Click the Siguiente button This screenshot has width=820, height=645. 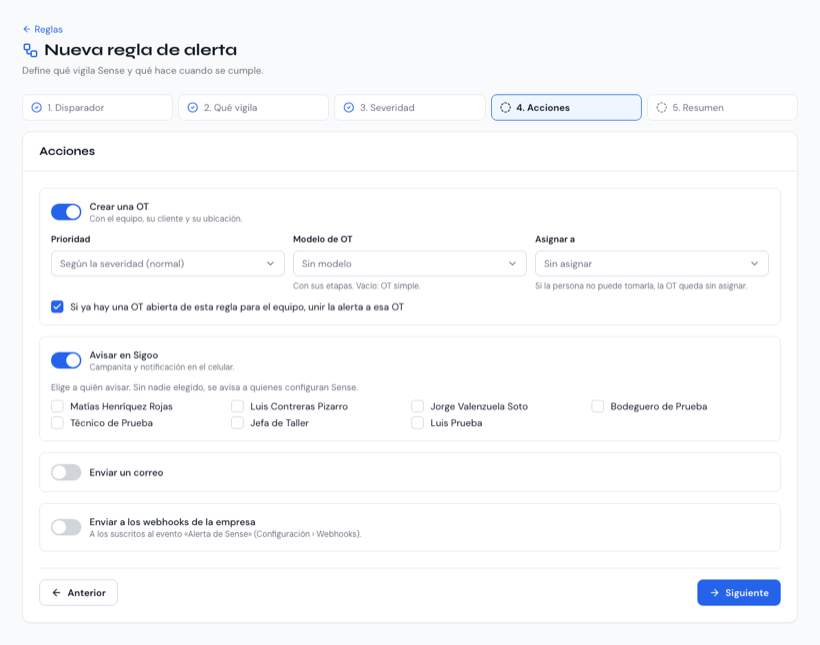739,593
